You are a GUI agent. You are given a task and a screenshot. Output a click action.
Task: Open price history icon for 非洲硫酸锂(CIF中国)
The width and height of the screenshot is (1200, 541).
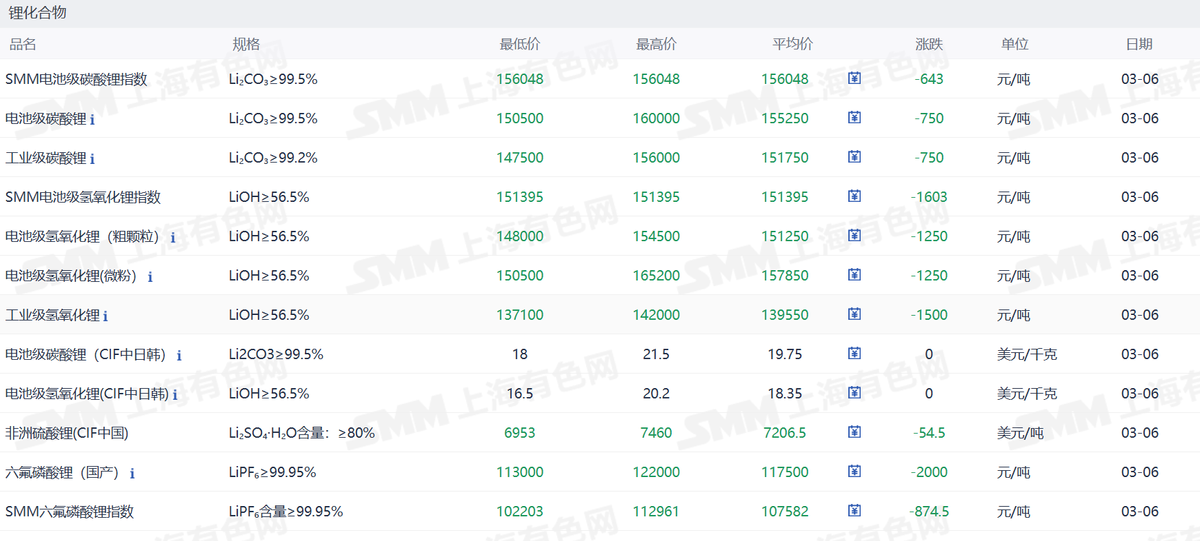pos(855,432)
